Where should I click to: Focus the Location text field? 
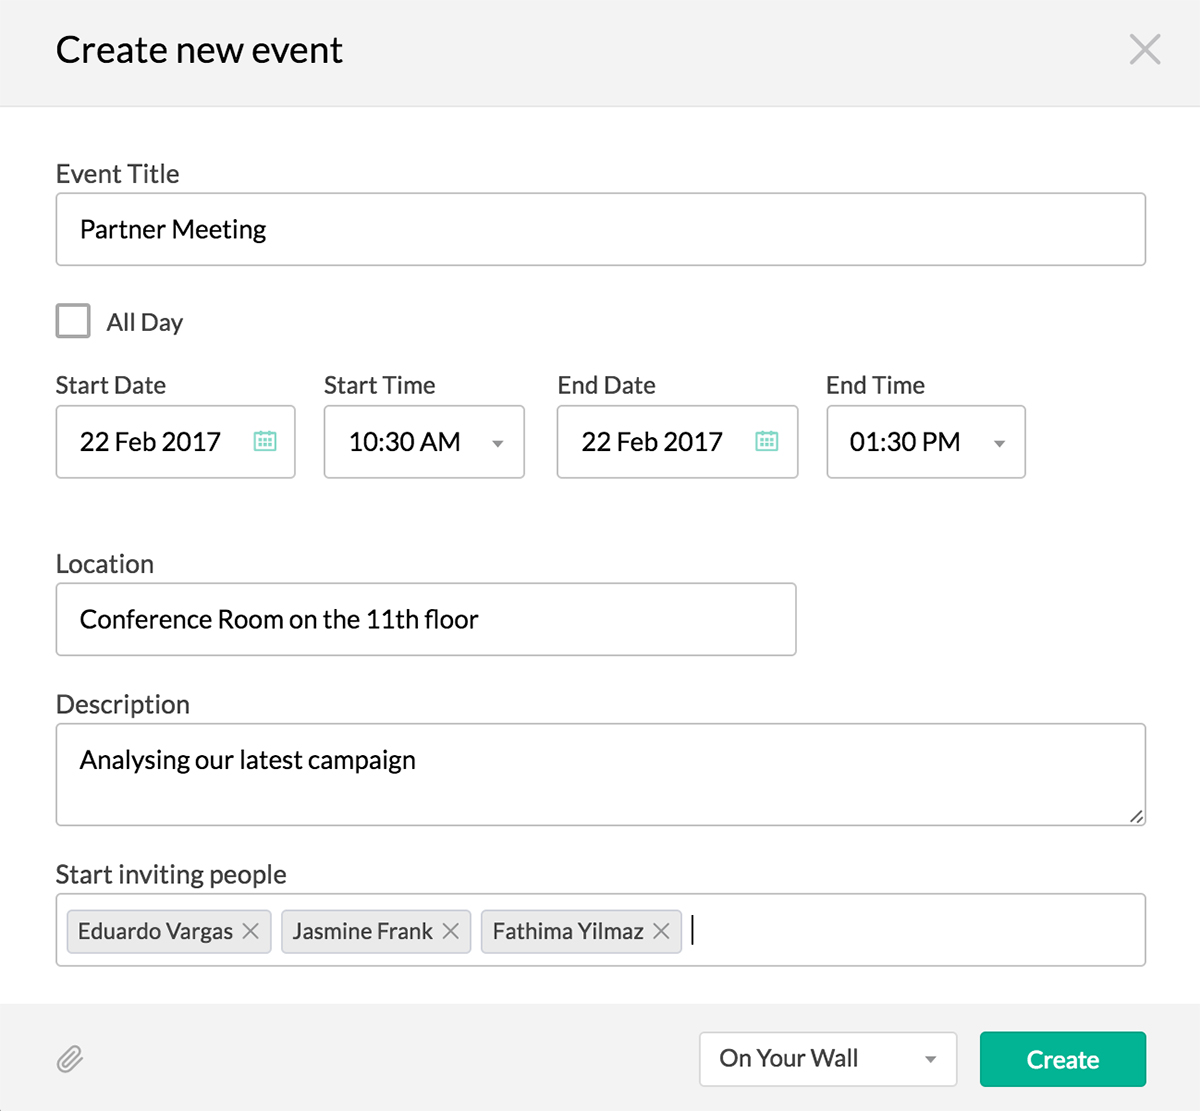tap(425, 620)
